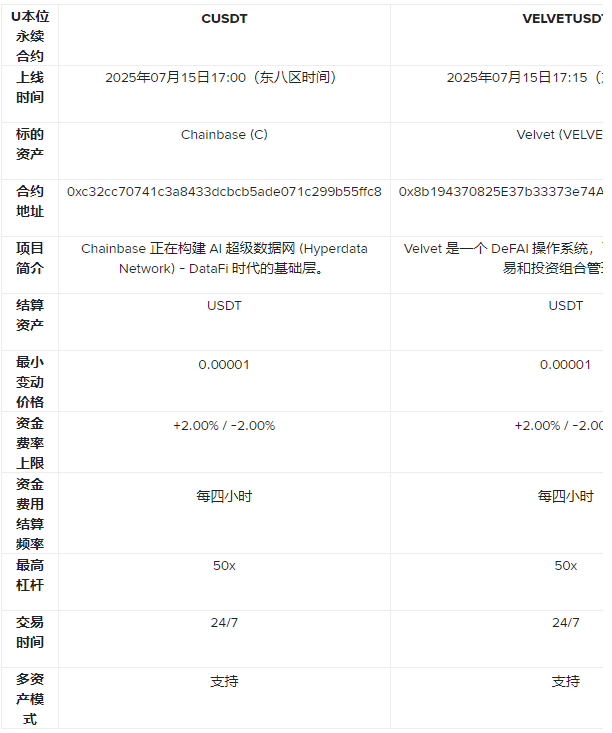Screen dimensions: 612x733
Task: Select USDT in the VELVETUSDT column
Action: [x=566, y=306]
